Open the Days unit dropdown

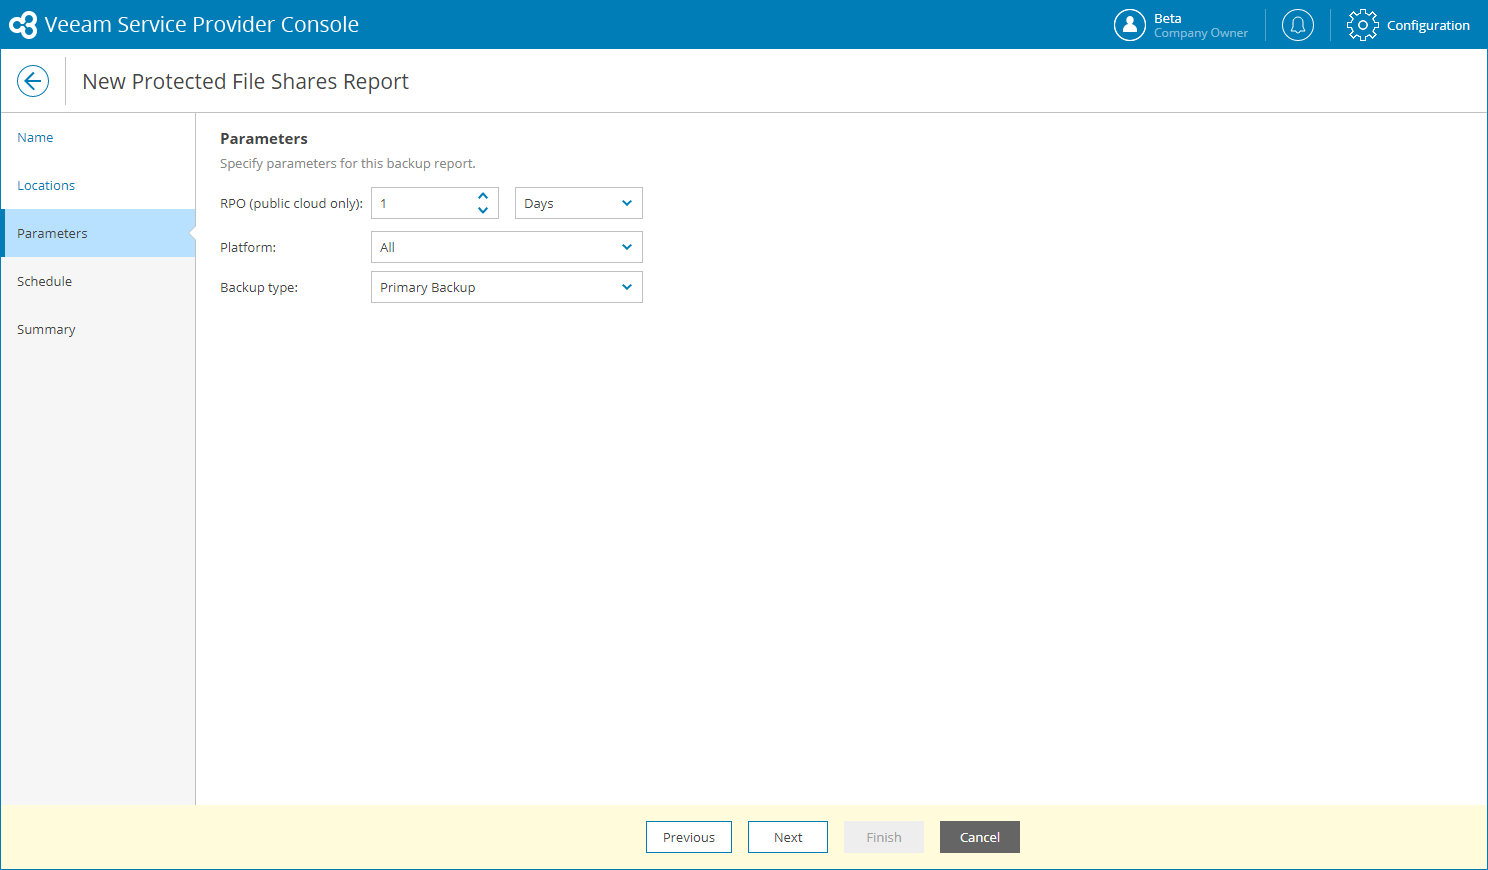point(579,203)
